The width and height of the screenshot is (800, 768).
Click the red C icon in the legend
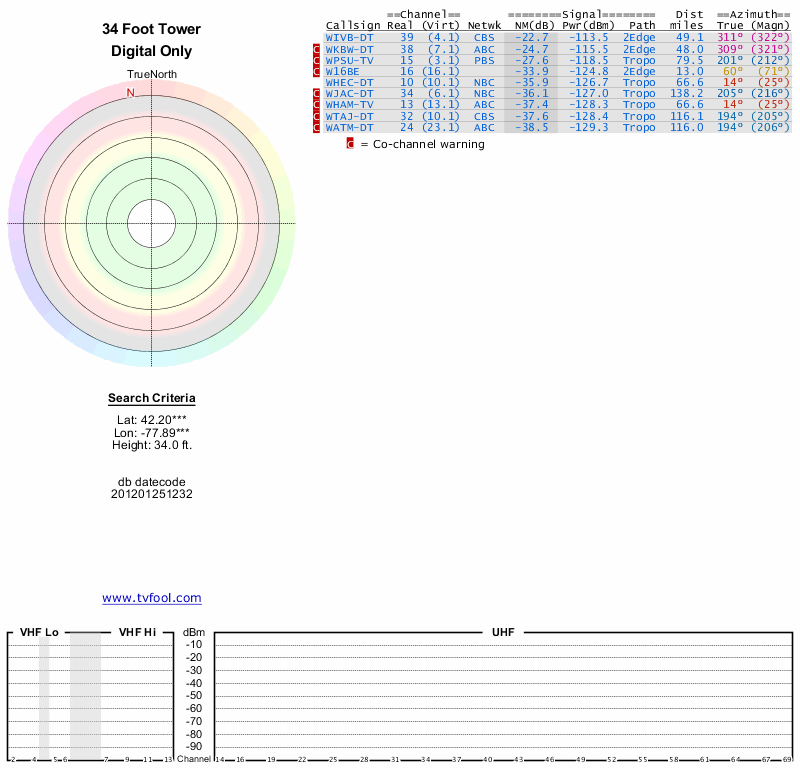(350, 144)
